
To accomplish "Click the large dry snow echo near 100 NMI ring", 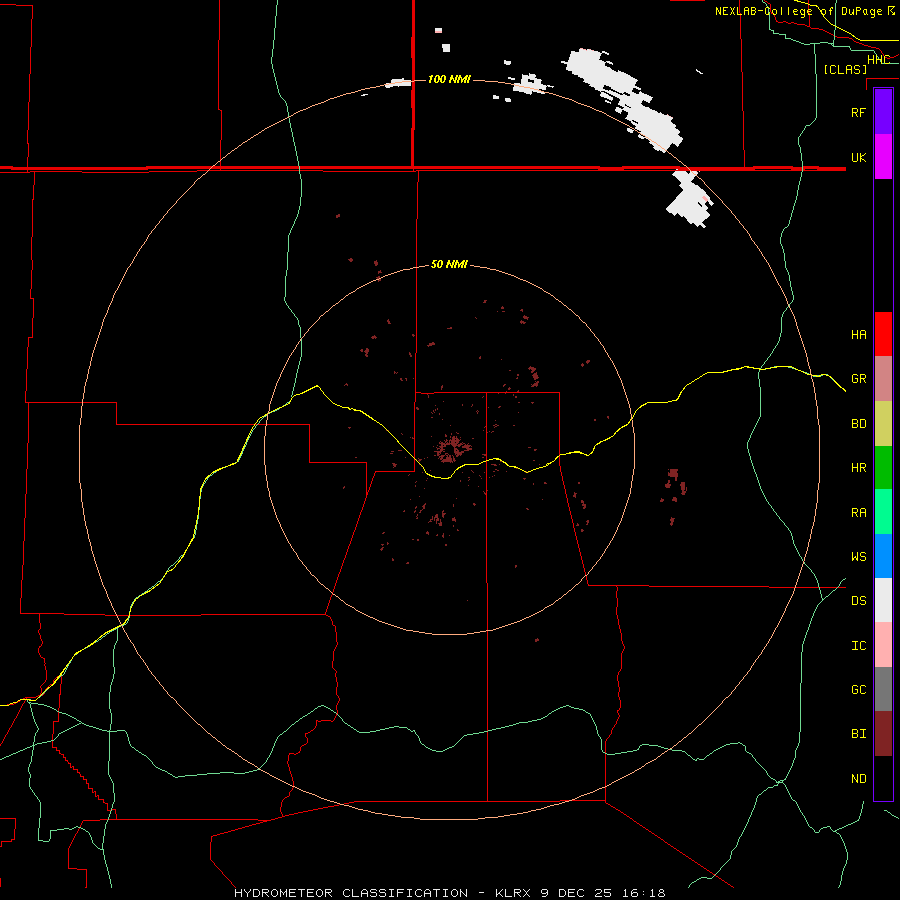I will [x=626, y=98].
